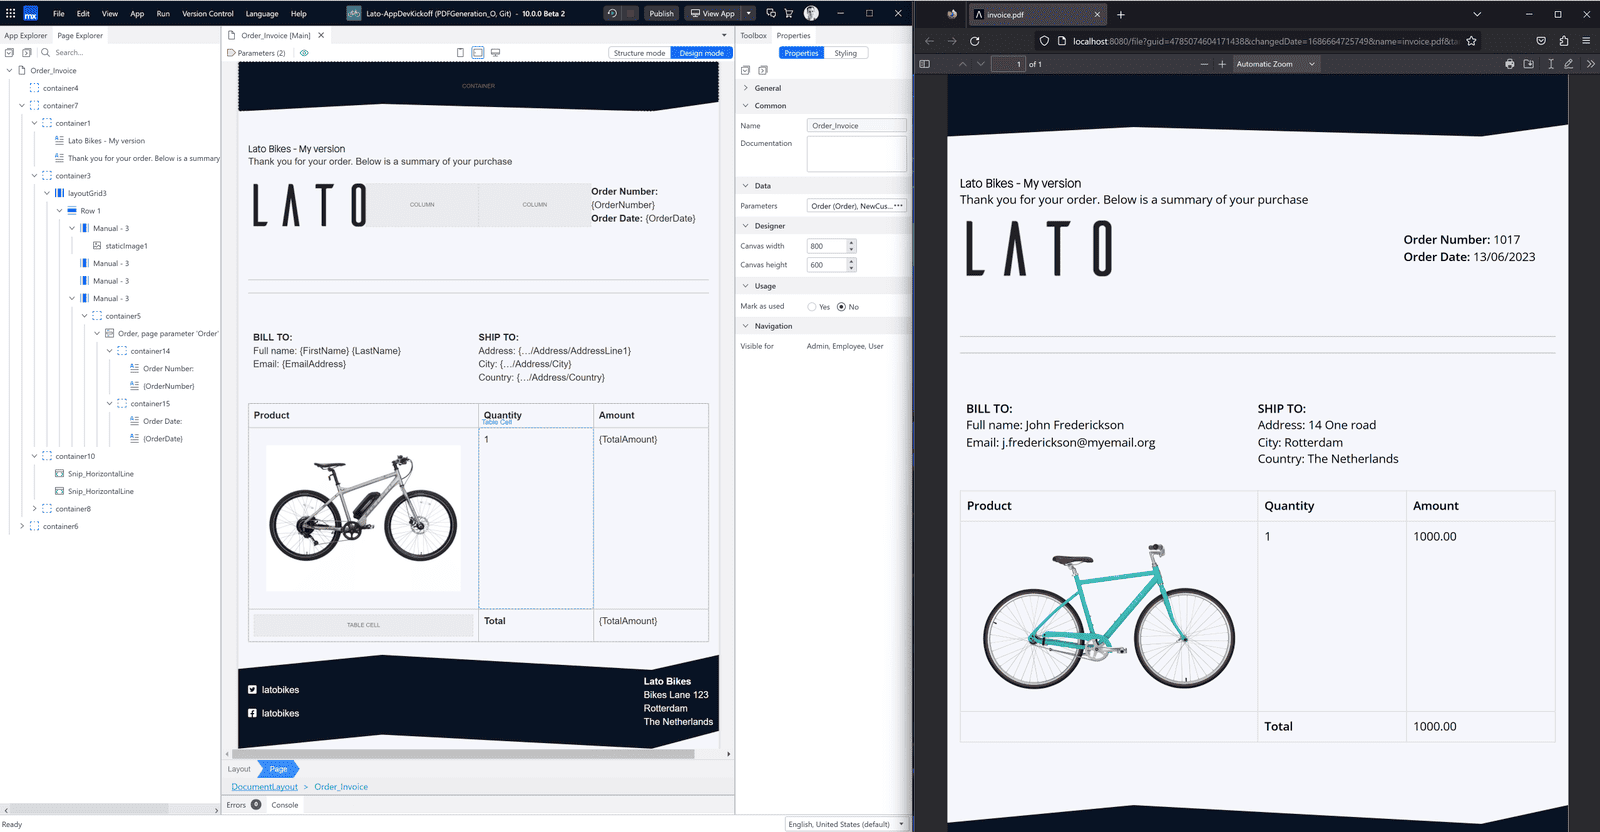Click the search magnifier in Page Explorer

click(45, 52)
